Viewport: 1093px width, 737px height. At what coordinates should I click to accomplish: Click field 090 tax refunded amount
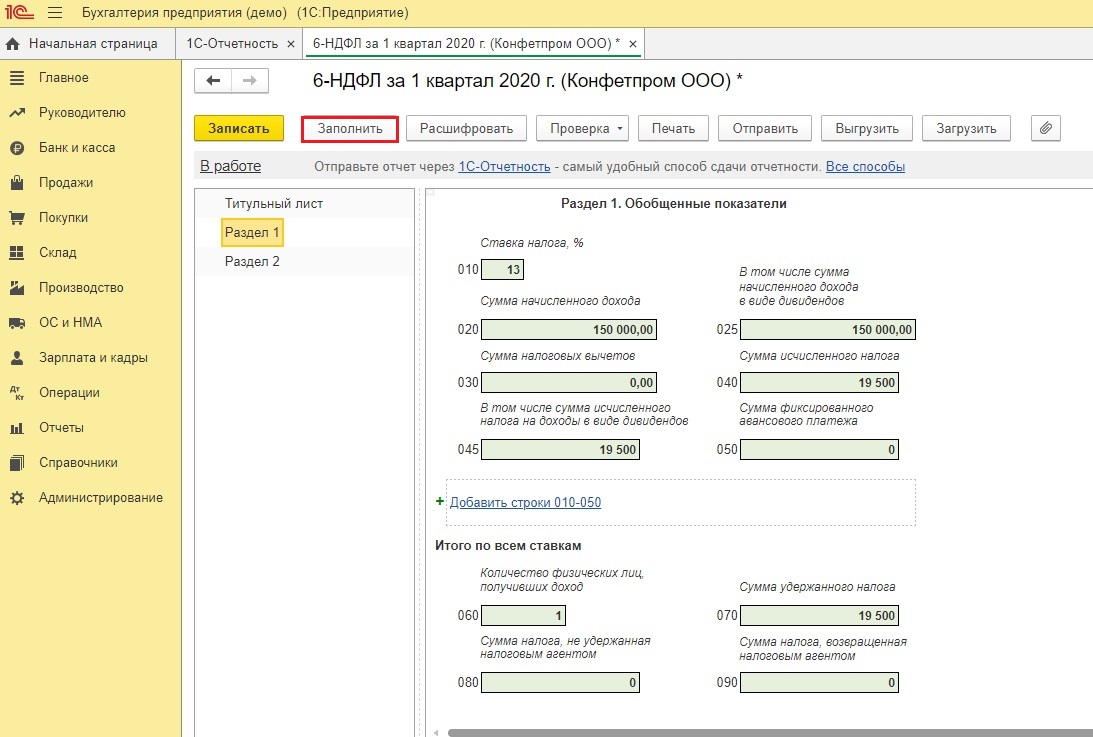click(x=820, y=683)
